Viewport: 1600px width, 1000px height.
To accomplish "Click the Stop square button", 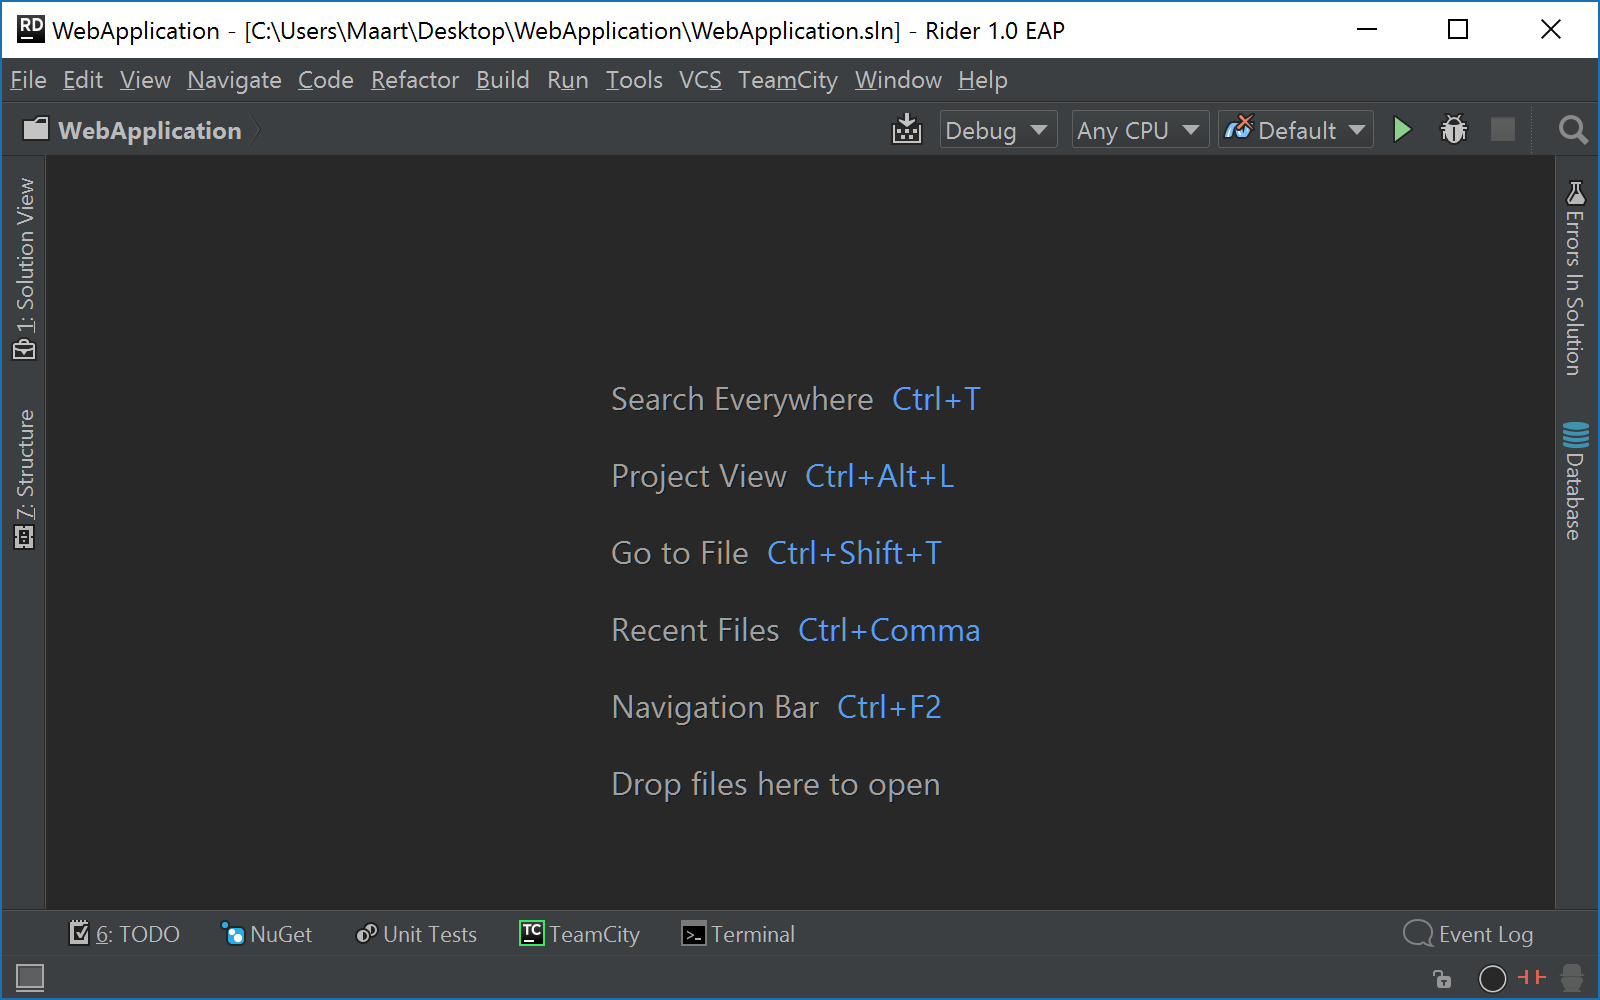I will tap(1503, 130).
